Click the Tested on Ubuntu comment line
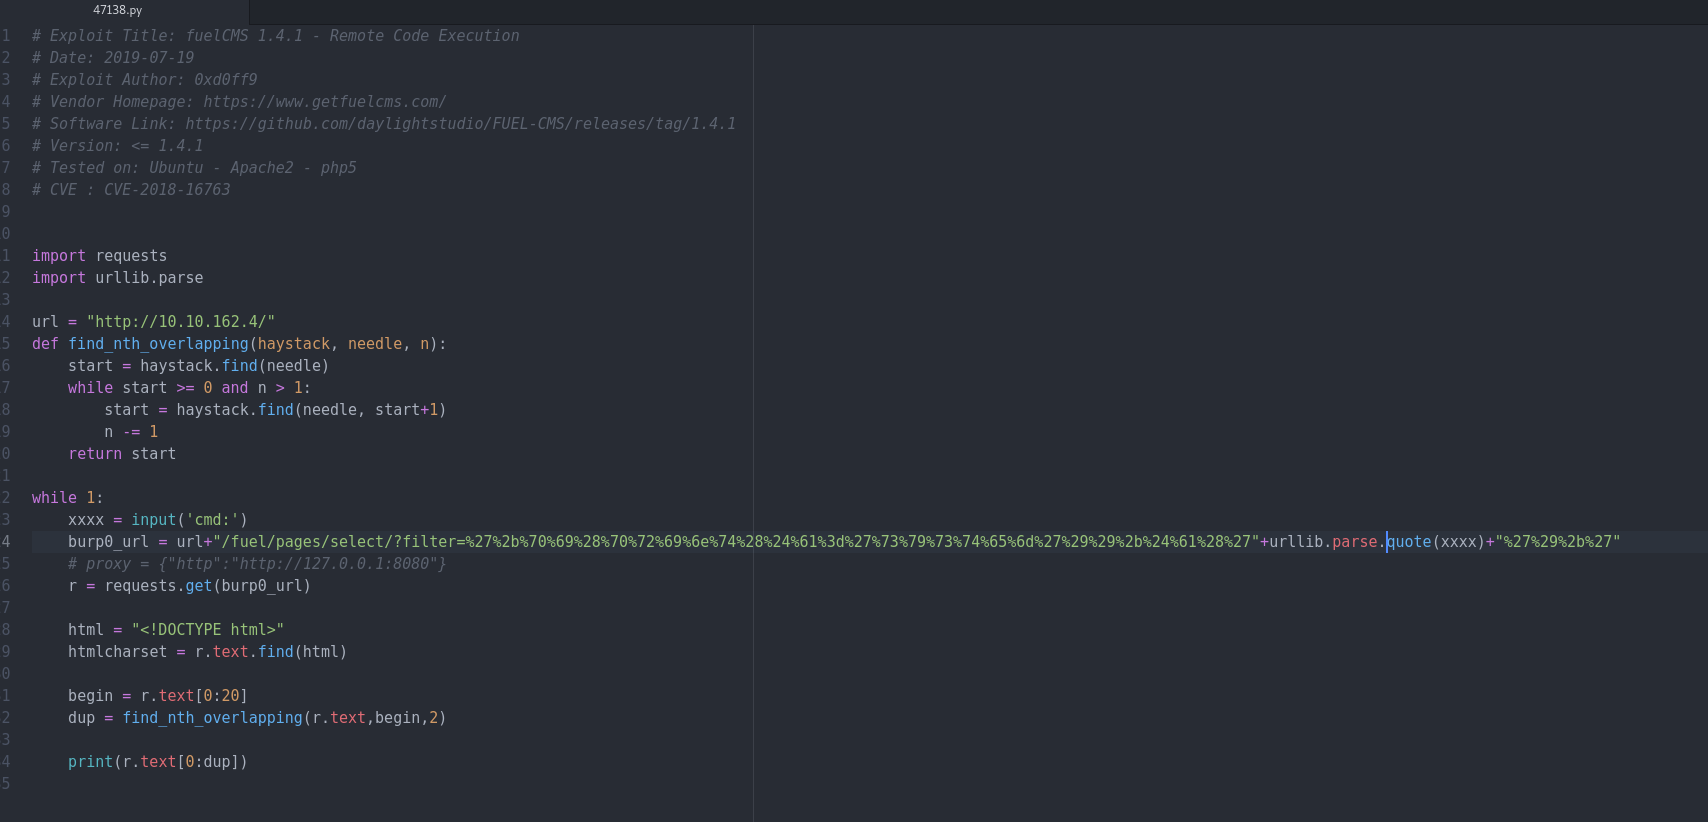The image size is (1708, 822). click(194, 168)
